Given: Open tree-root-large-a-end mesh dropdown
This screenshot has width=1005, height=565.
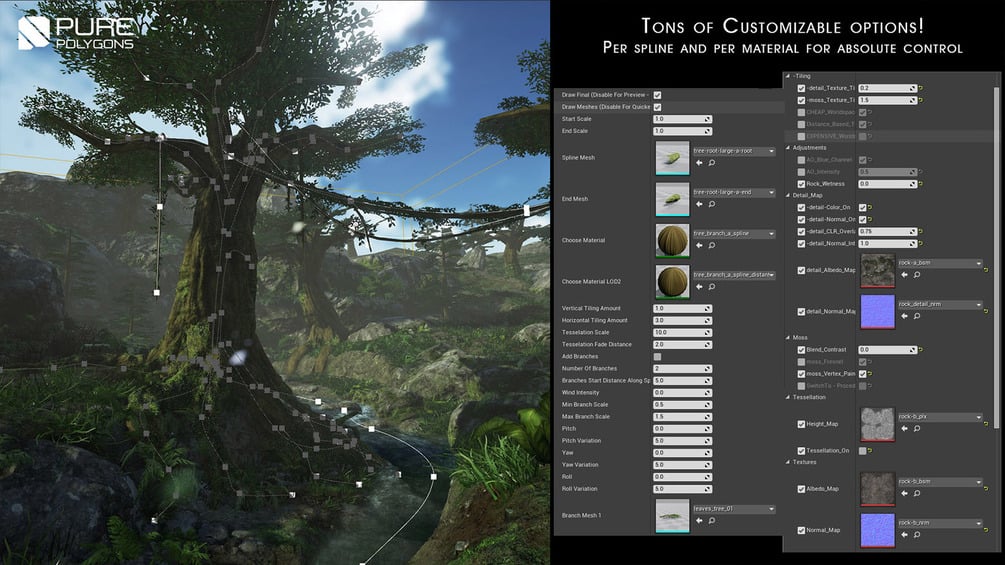Looking at the screenshot, I should (734, 192).
